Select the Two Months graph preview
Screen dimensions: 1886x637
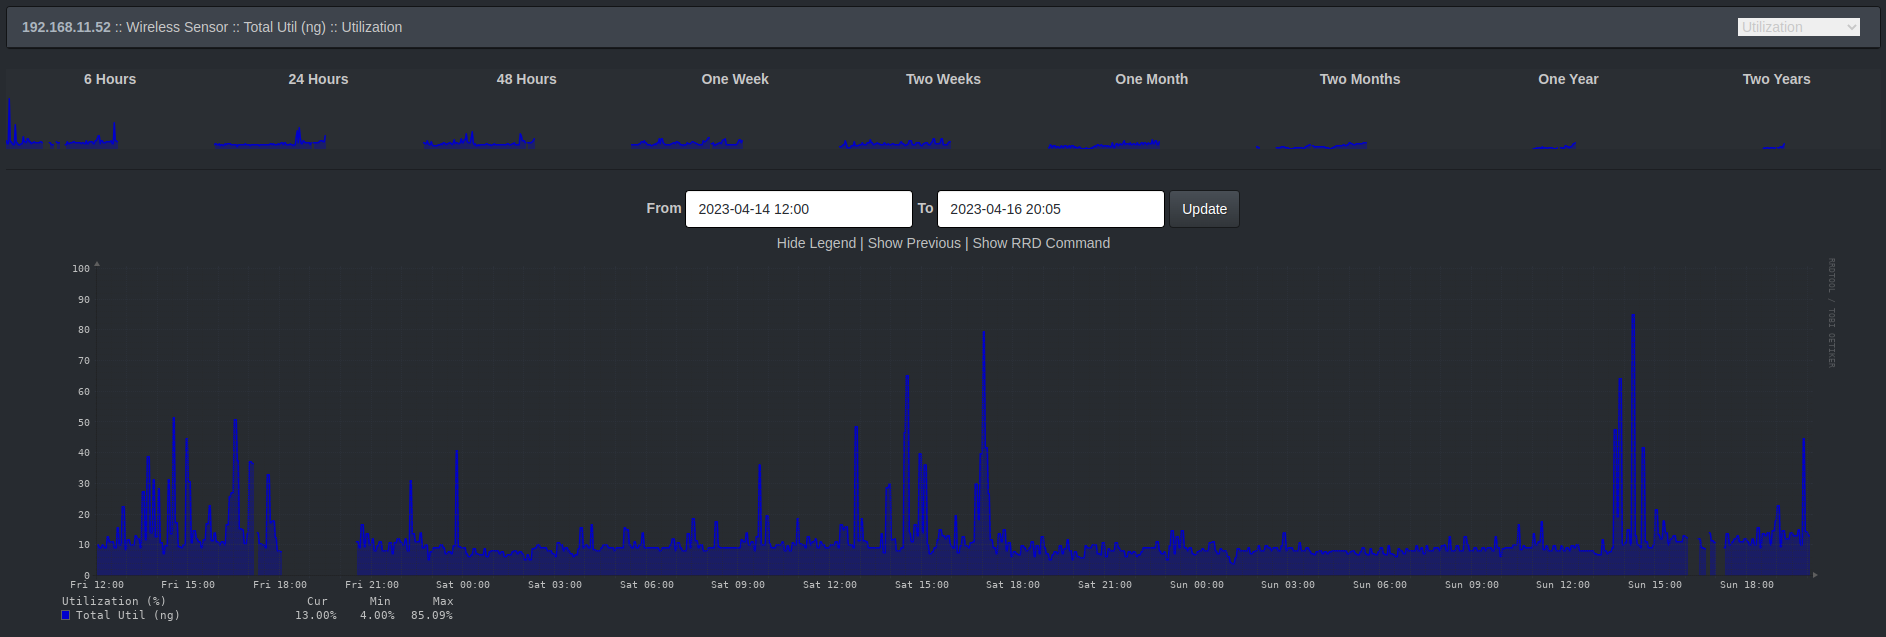[1312, 124]
